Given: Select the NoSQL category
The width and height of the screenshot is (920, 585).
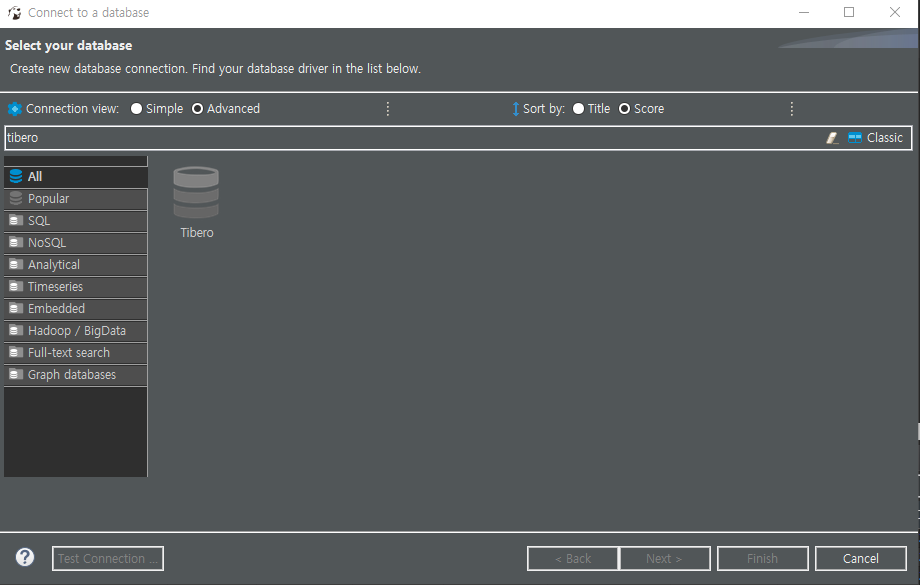Looking at the screenshot, I should [76, 243].
